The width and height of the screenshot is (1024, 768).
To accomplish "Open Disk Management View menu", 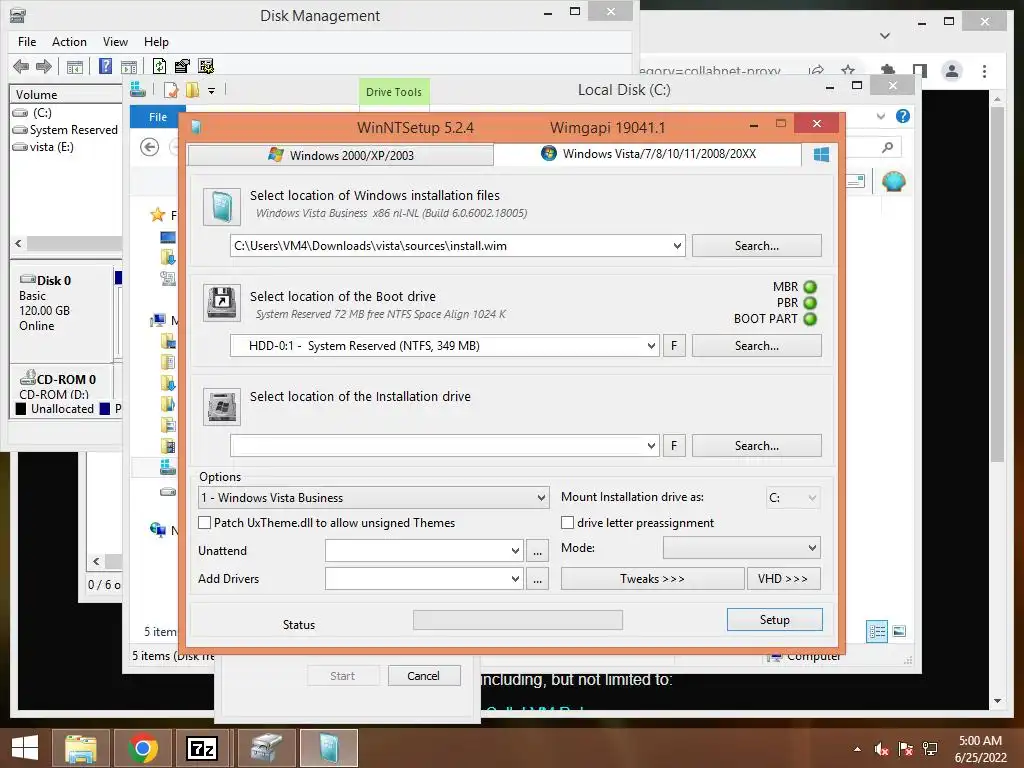I will (x=115, y=42).
